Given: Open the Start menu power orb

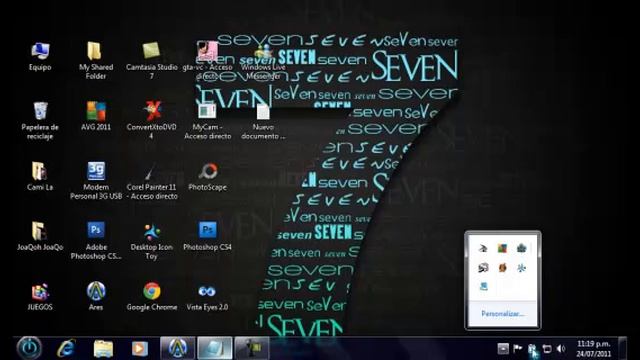Looking at the screenshot, I should [29, 348].
